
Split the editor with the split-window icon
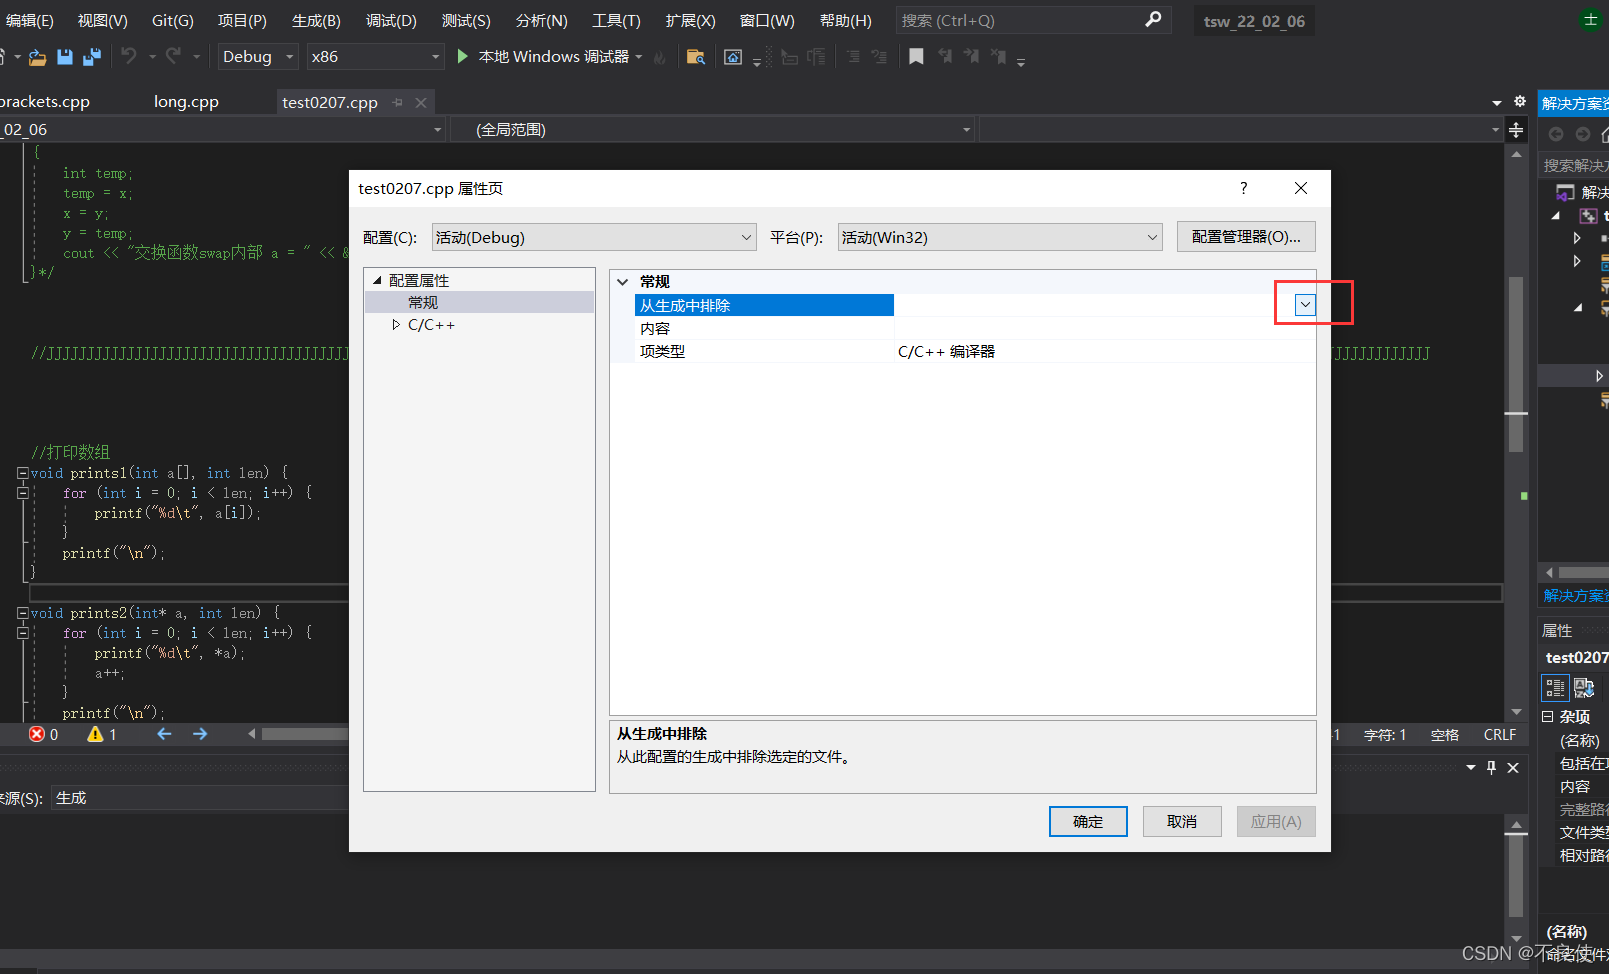click(1516, 130)
